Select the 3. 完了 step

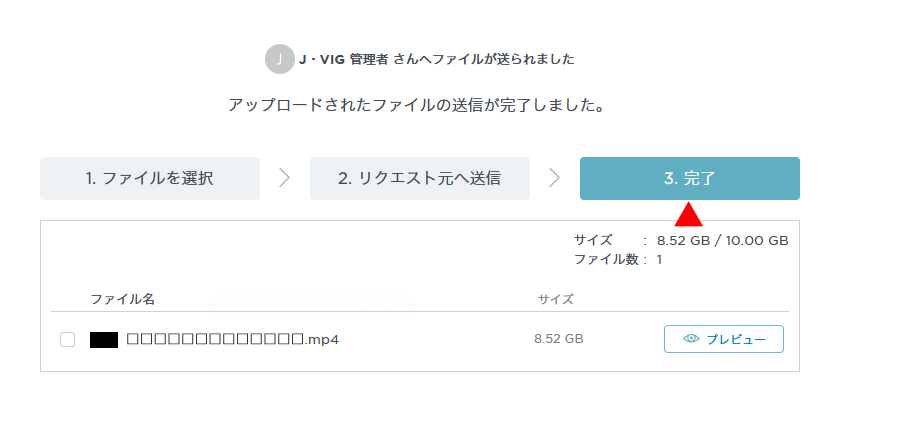(x=690, y=178)
